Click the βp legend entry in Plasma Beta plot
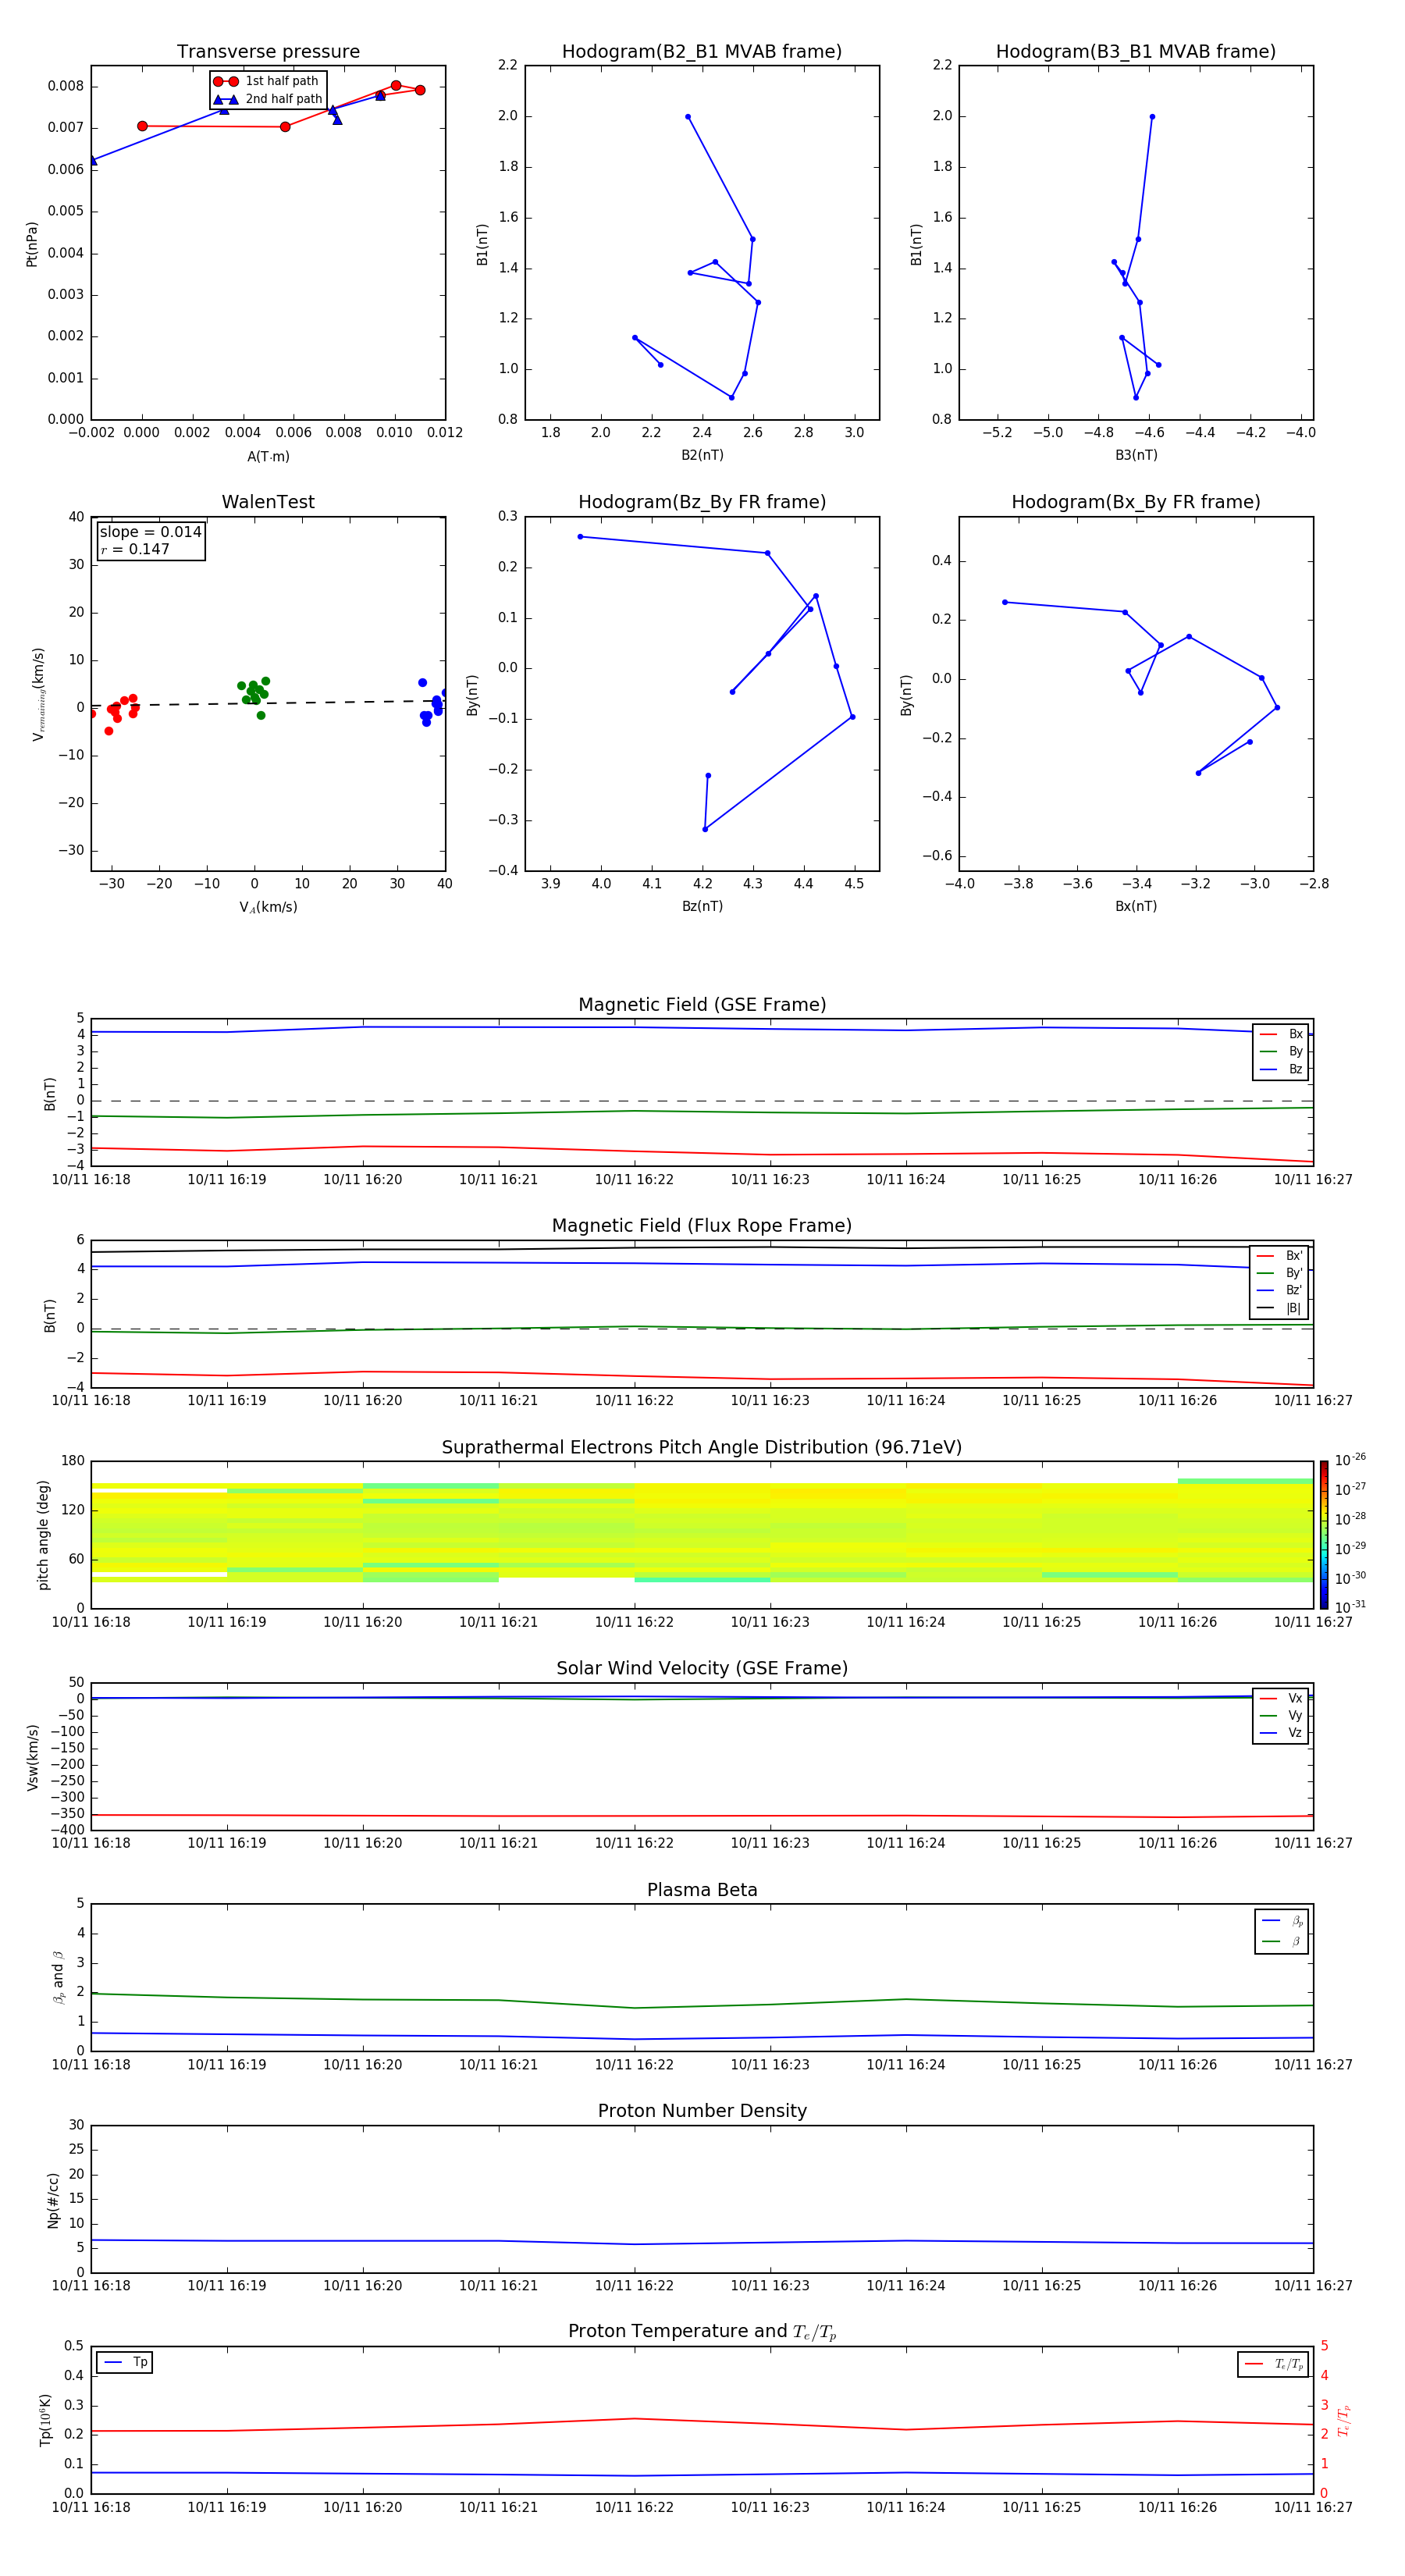The image size is (1405, 2576). 1282,1921
